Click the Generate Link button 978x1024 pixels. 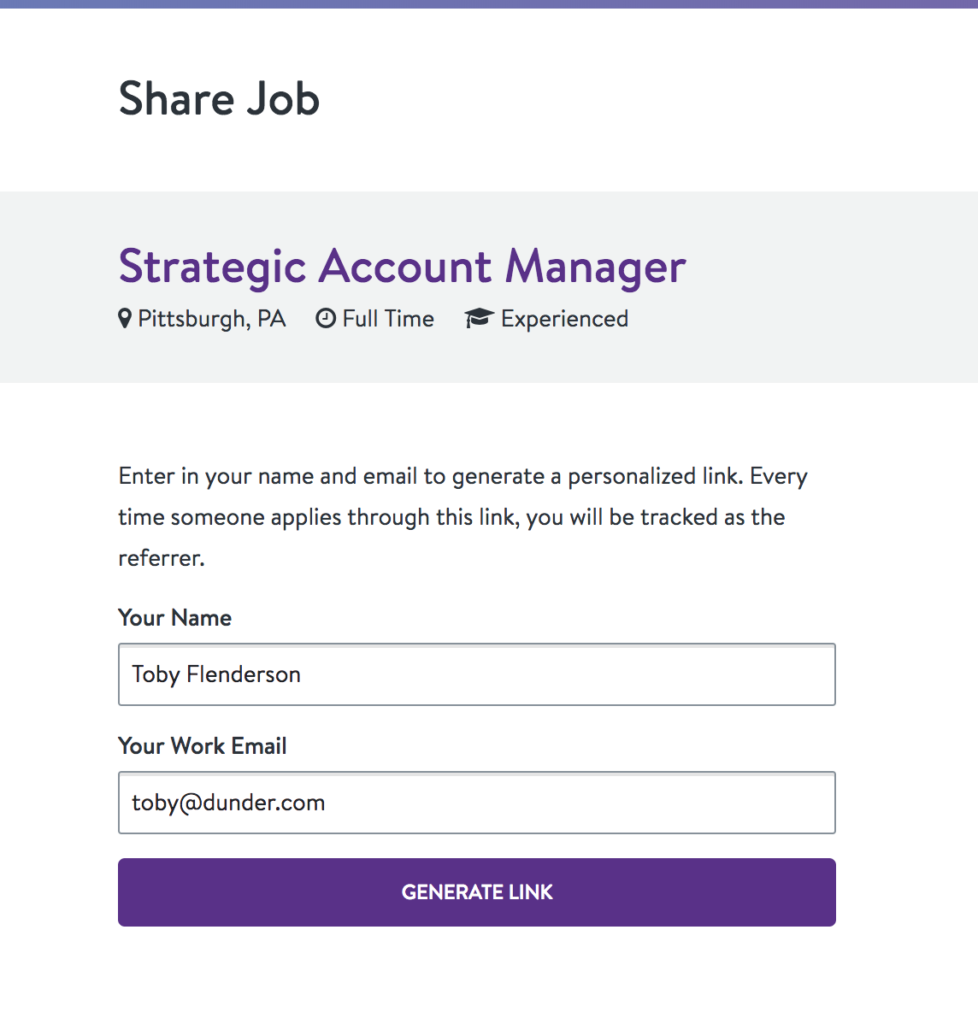coord(477,892)
